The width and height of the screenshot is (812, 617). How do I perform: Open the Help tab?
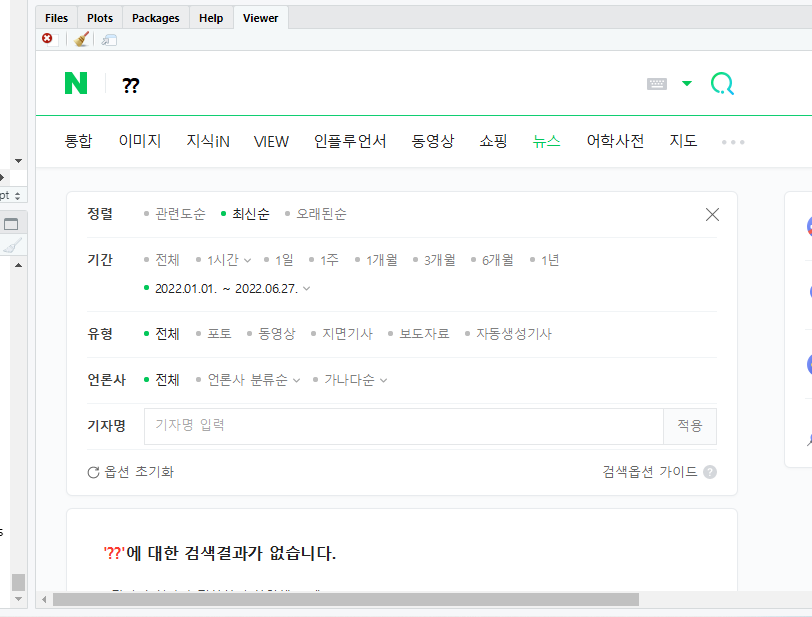(211, 18)
